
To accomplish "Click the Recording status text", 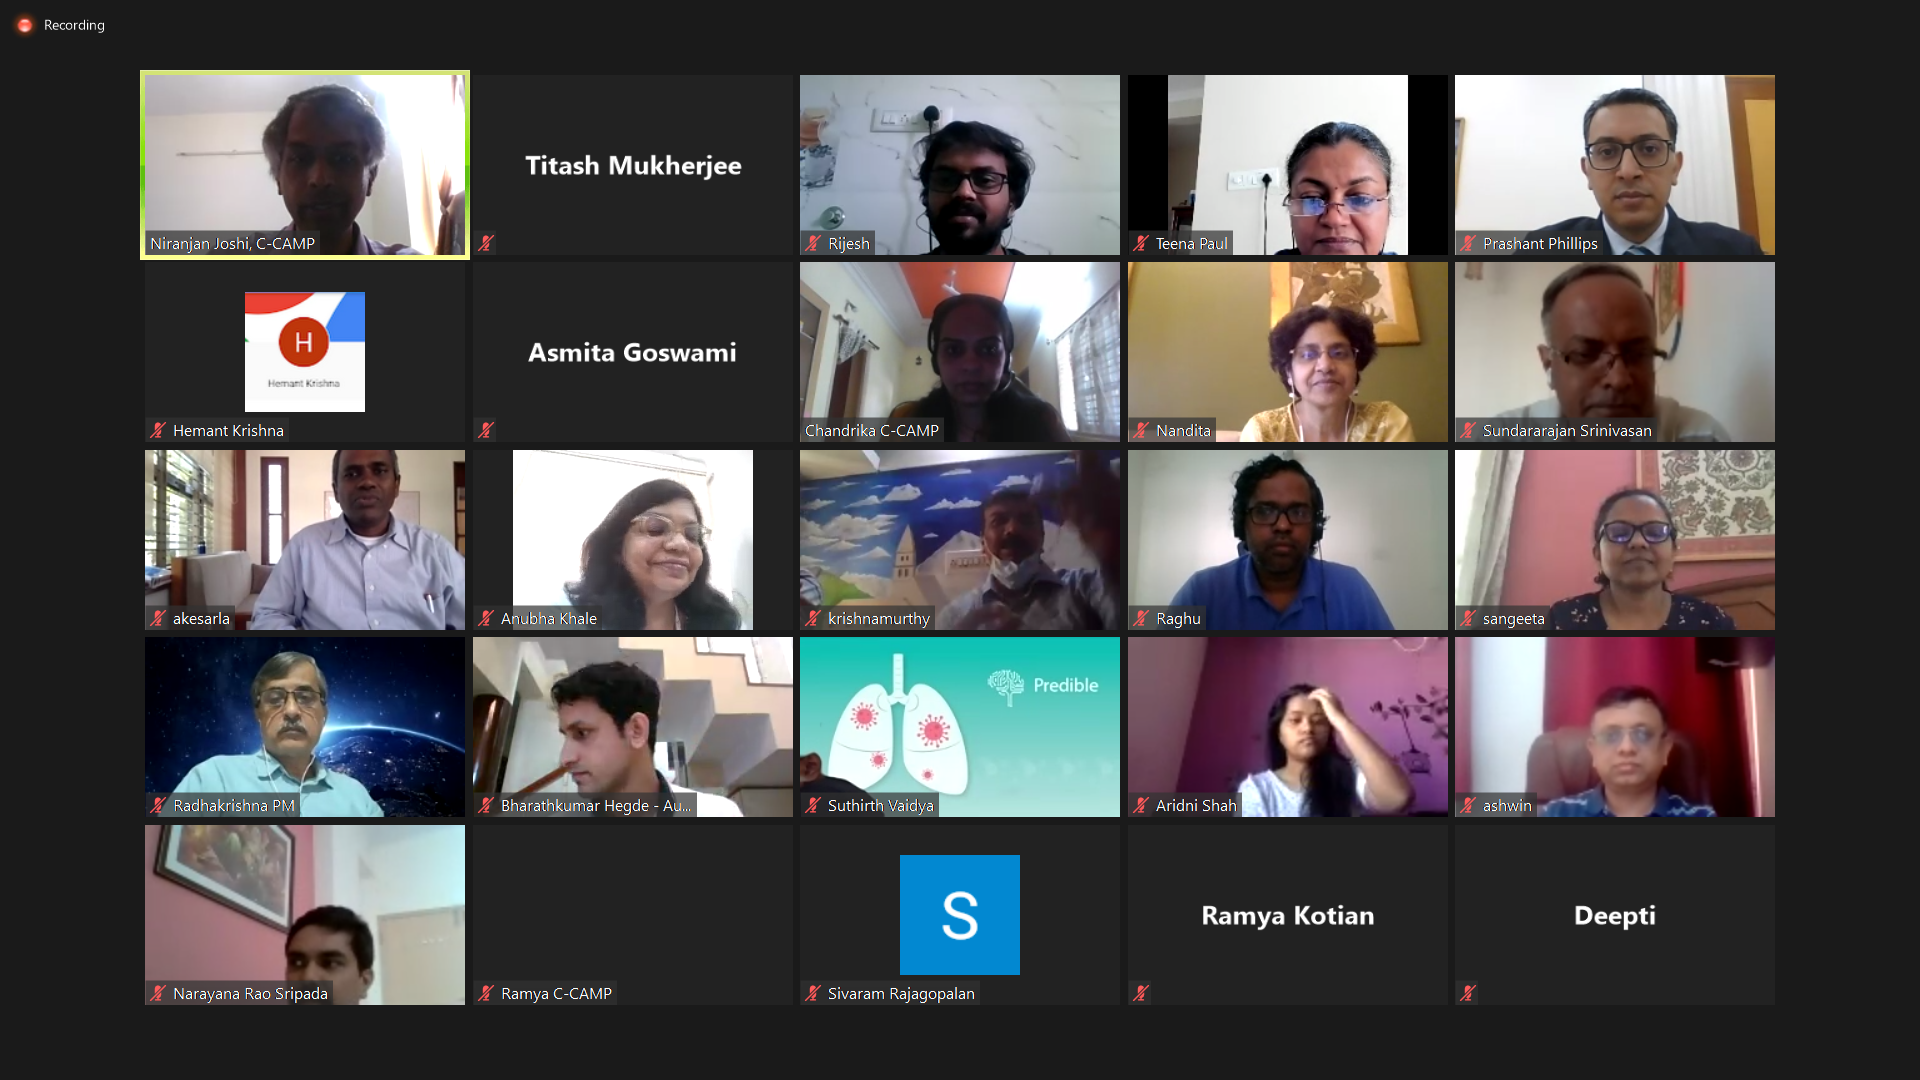I will 74,25.
